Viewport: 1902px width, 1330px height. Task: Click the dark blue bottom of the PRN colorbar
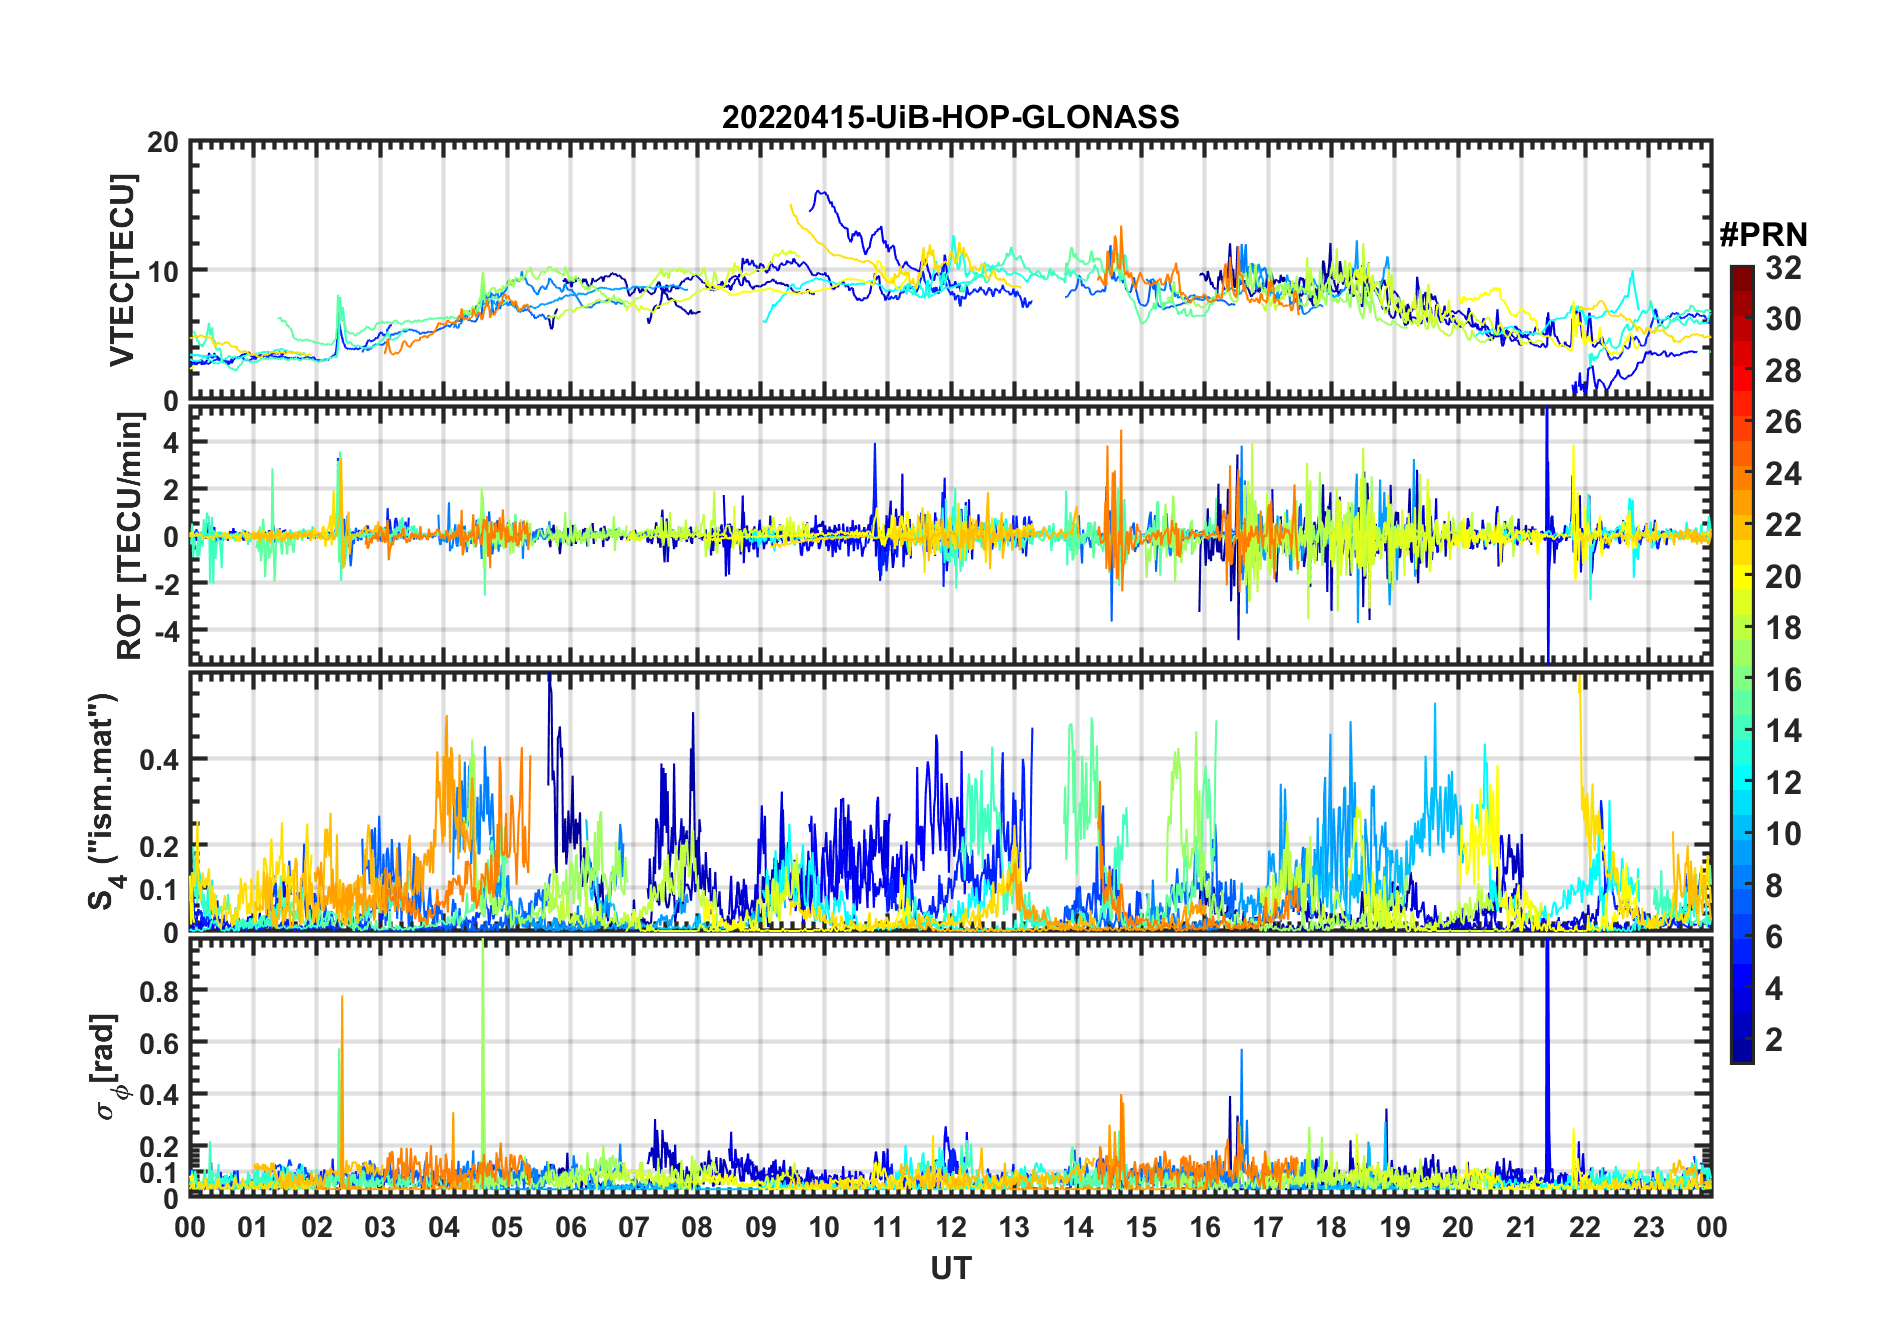tap(1741, 1054)
